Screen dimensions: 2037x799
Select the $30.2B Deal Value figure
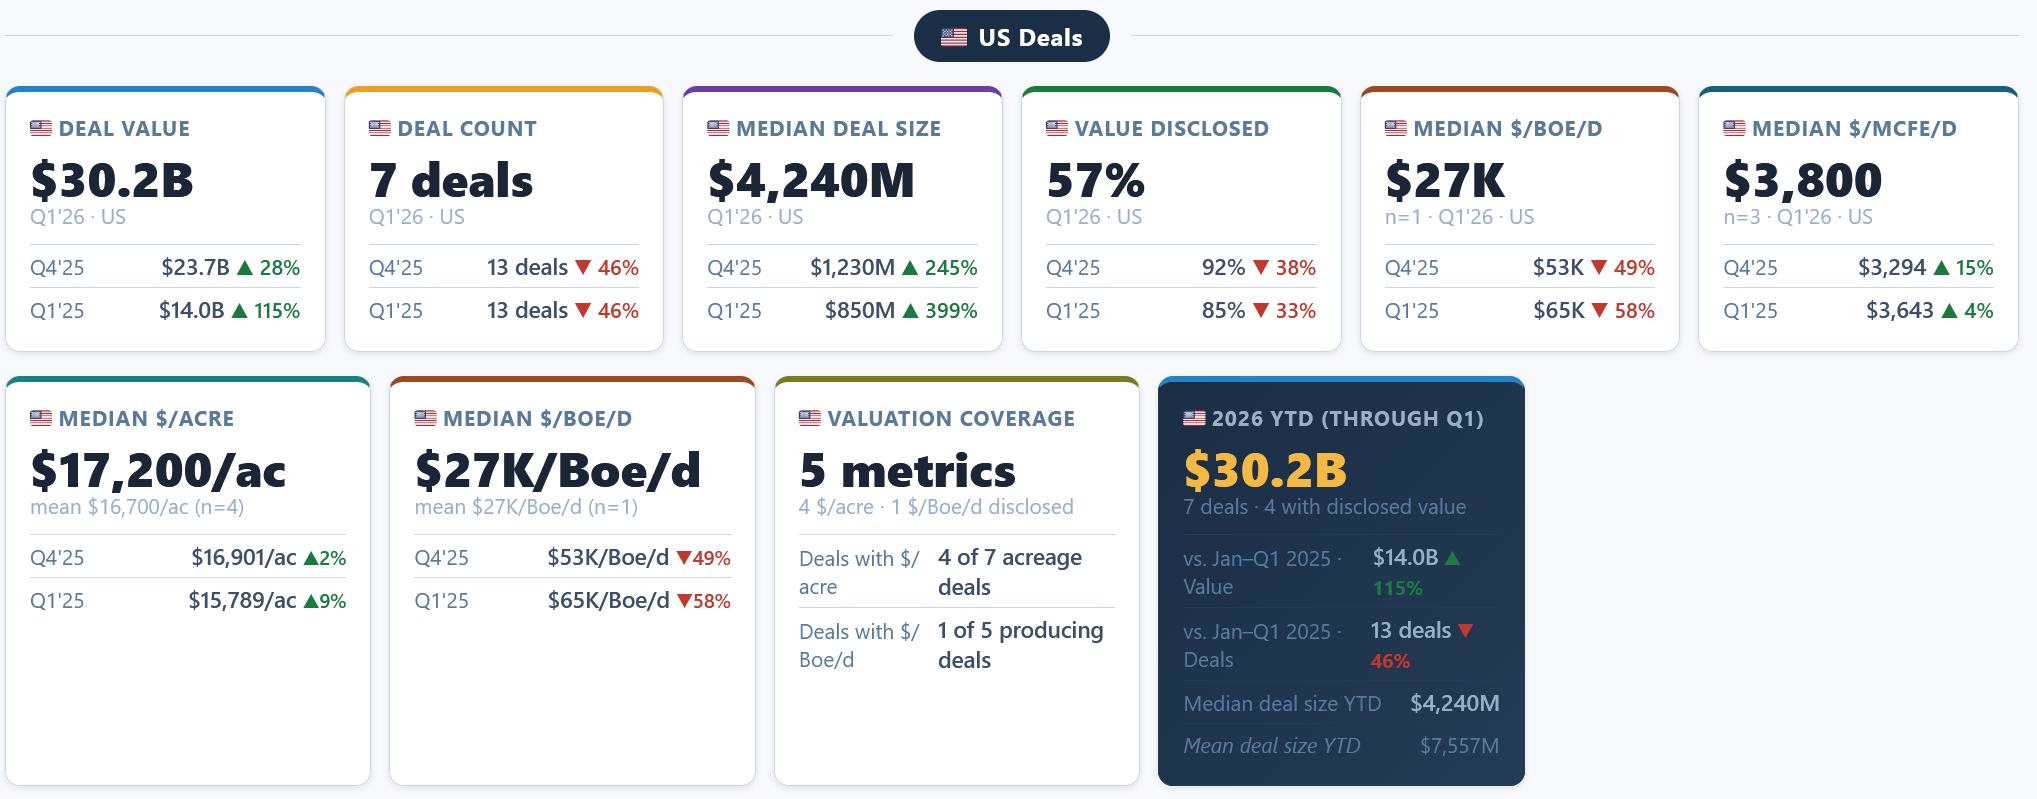click(112, 180)
